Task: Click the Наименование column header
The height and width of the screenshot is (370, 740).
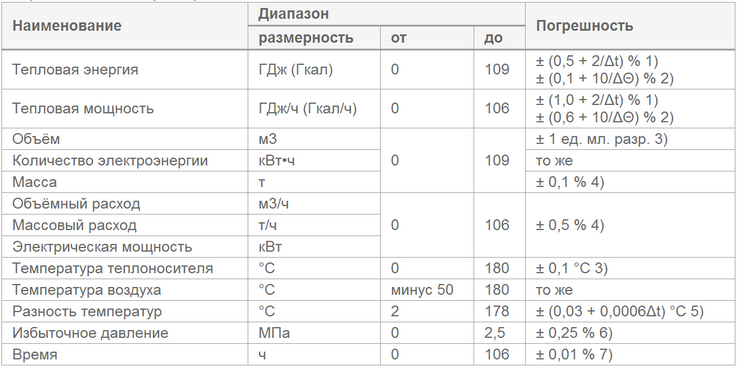Action: click(x=125, y=25)
